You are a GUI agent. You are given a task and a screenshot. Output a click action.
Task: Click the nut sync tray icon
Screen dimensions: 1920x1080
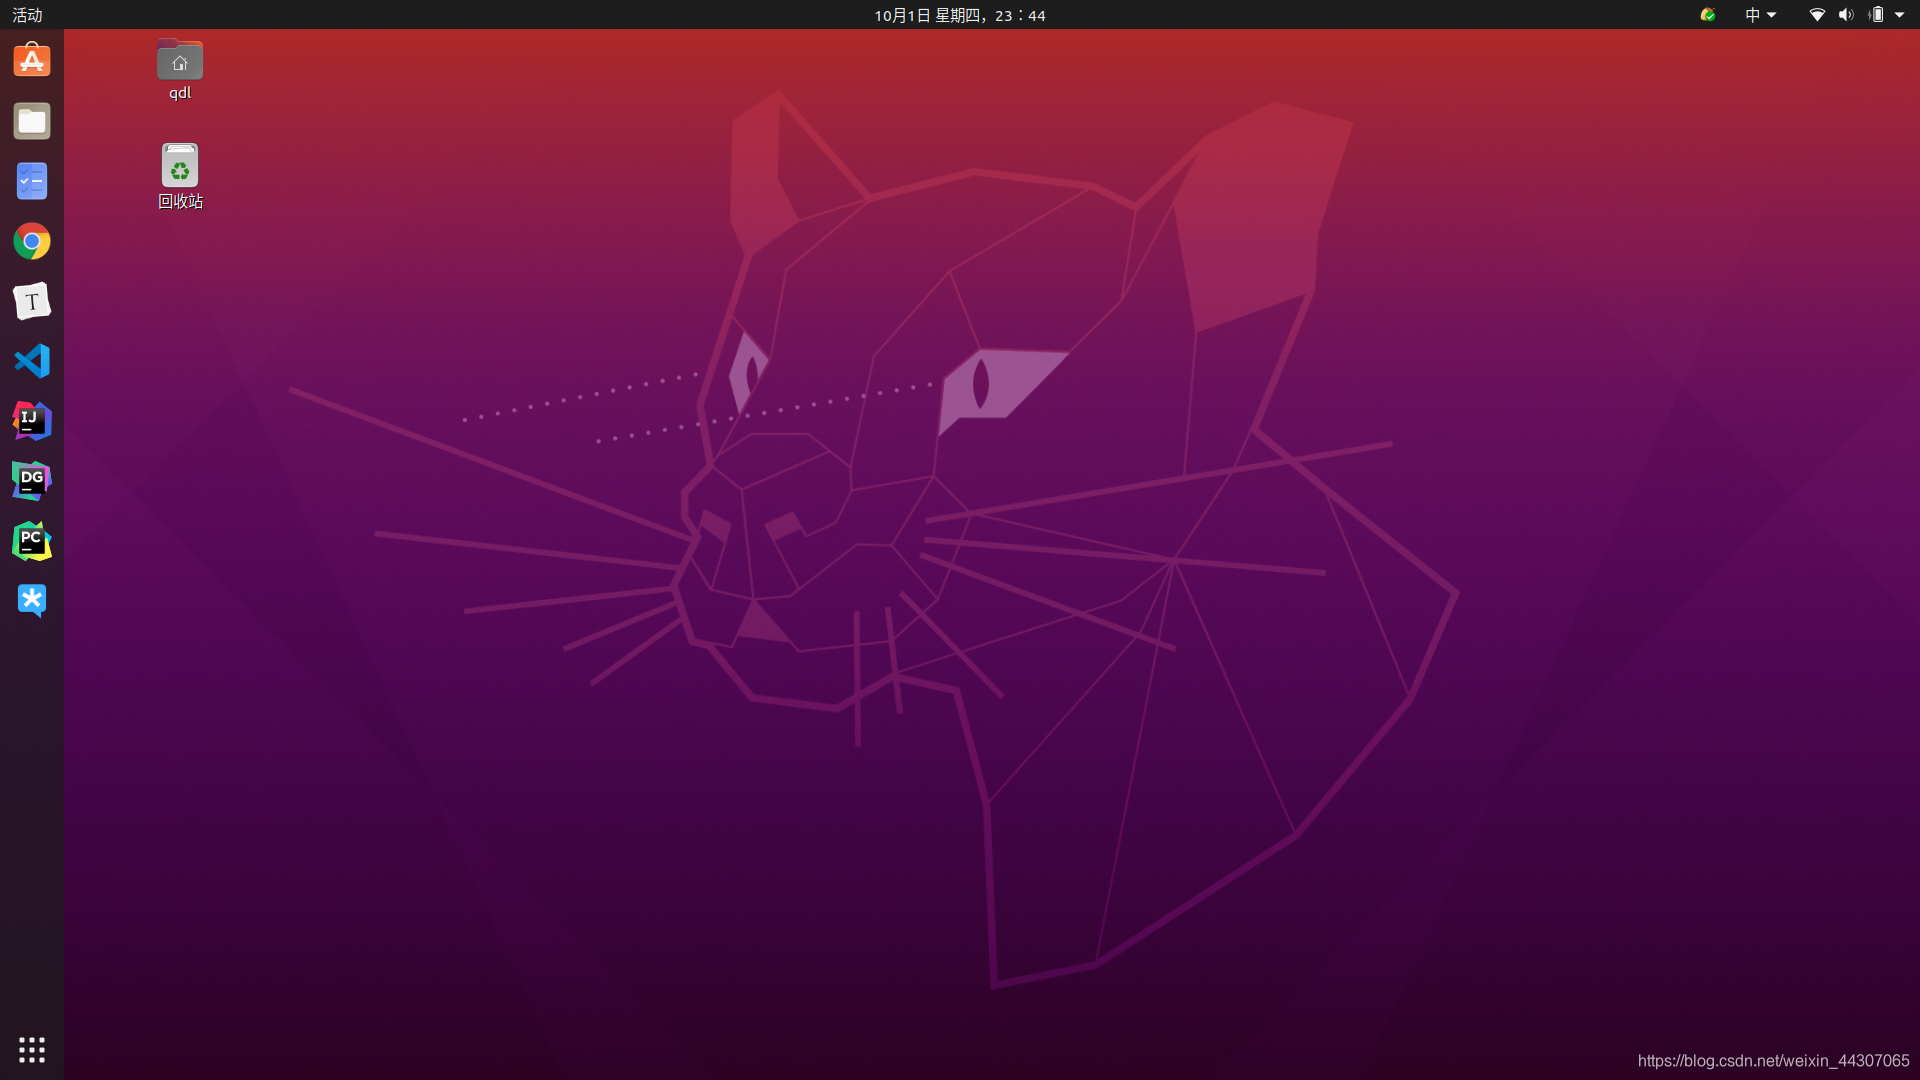[1708, 15]
